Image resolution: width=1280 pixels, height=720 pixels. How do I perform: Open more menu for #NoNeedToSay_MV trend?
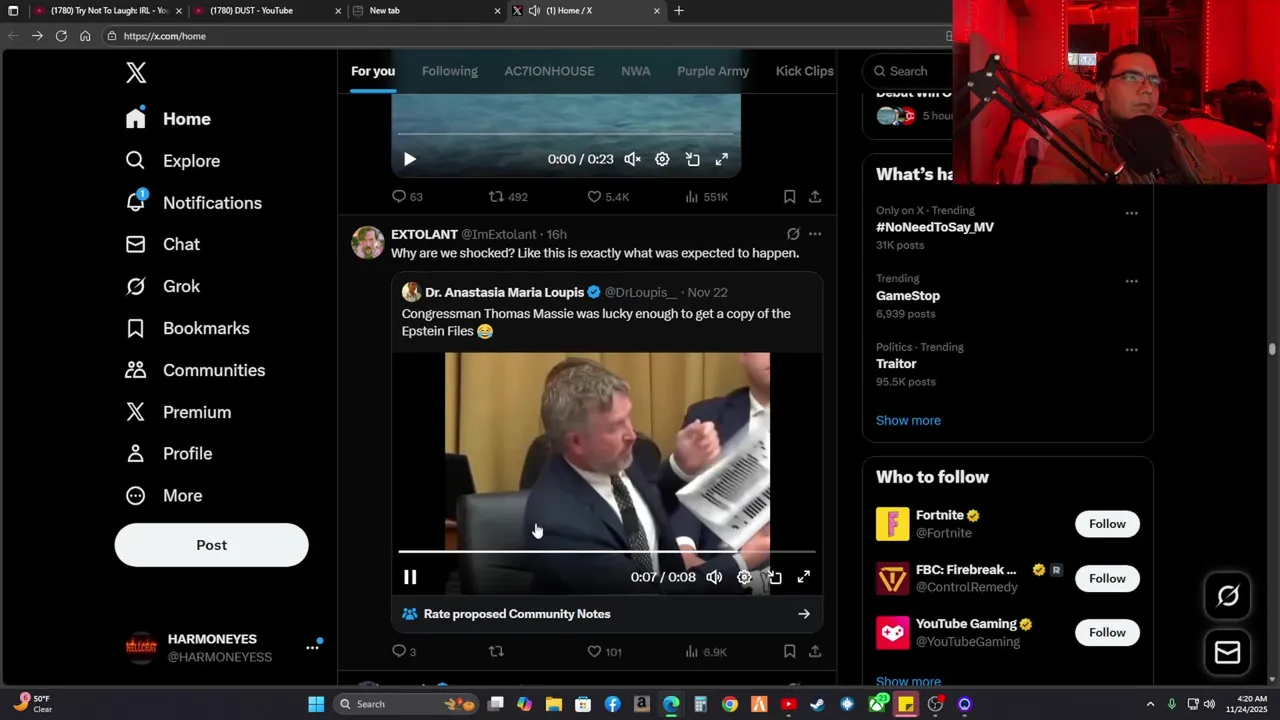tap(1131, 213)
